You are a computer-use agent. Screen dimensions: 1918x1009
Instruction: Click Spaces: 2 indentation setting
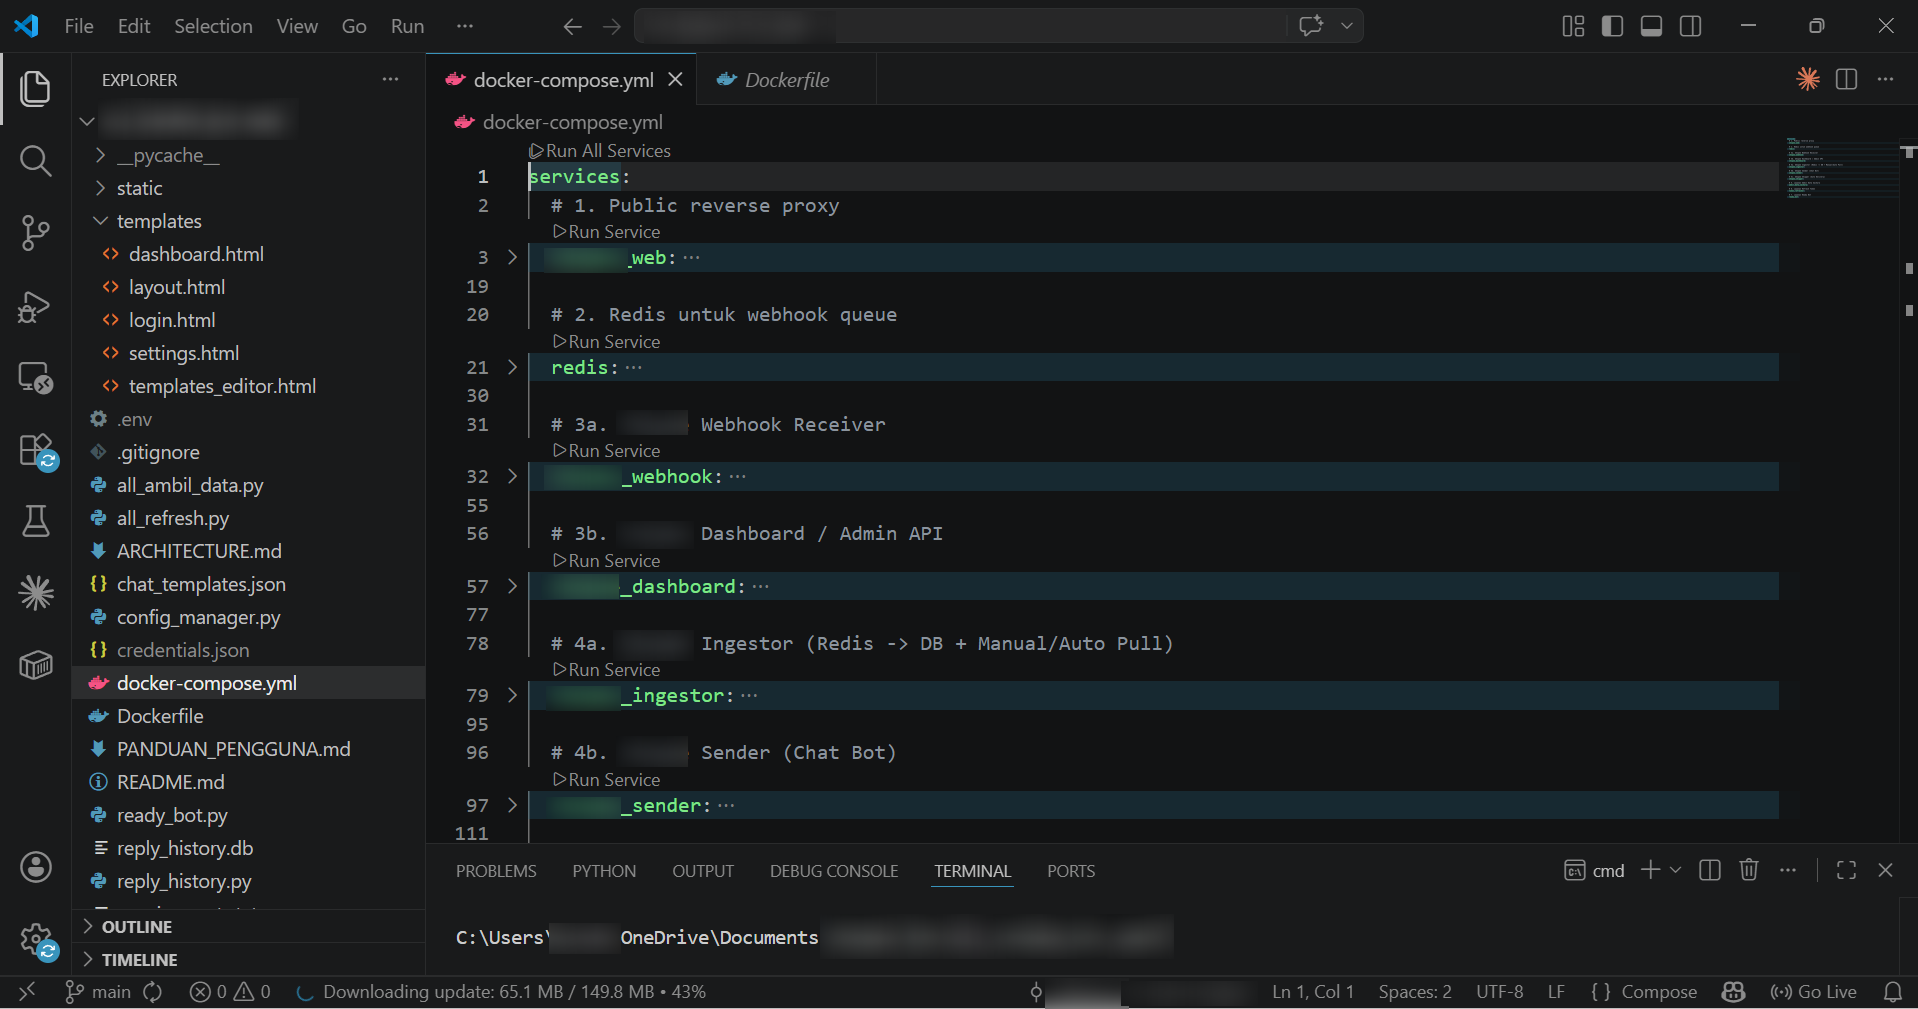(1415, 992)
